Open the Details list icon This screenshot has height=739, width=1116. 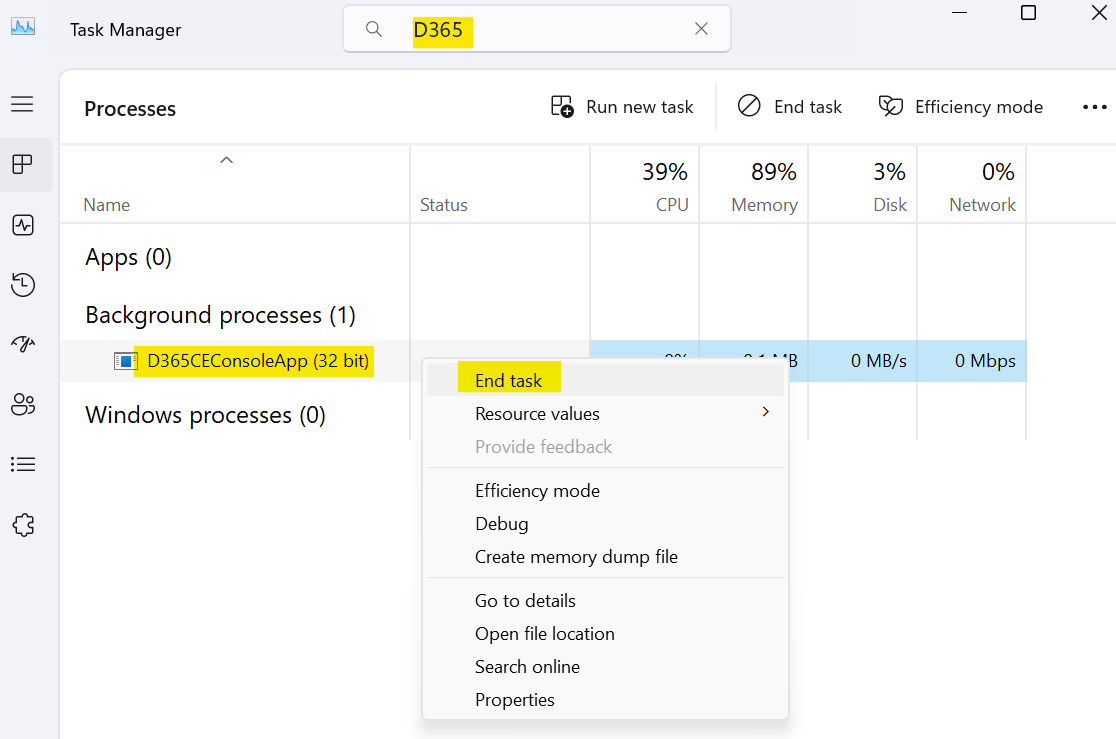[23, 465]
